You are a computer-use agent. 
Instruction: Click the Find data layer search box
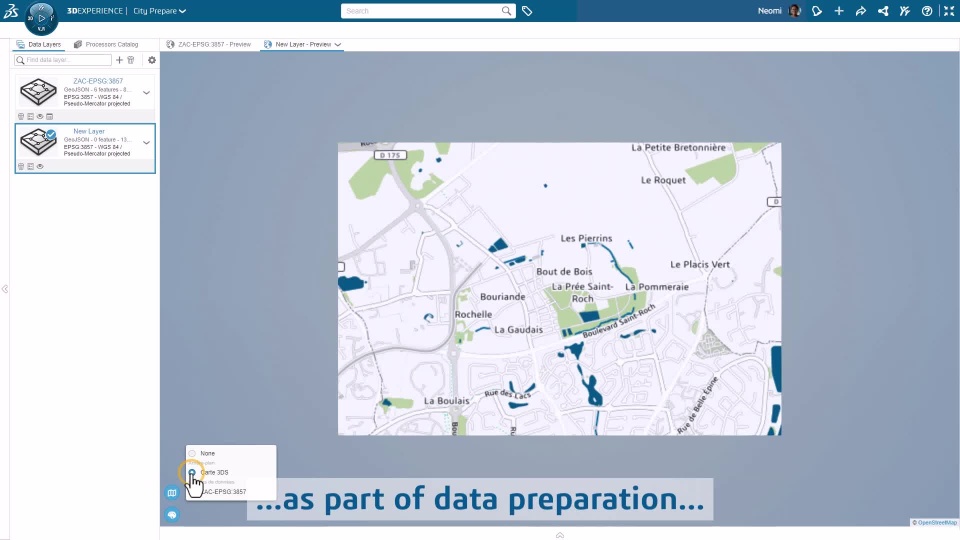pos(63,60)
